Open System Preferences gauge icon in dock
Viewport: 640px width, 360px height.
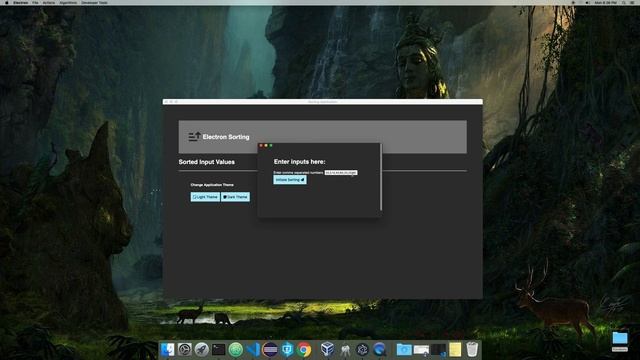[184, 349]
